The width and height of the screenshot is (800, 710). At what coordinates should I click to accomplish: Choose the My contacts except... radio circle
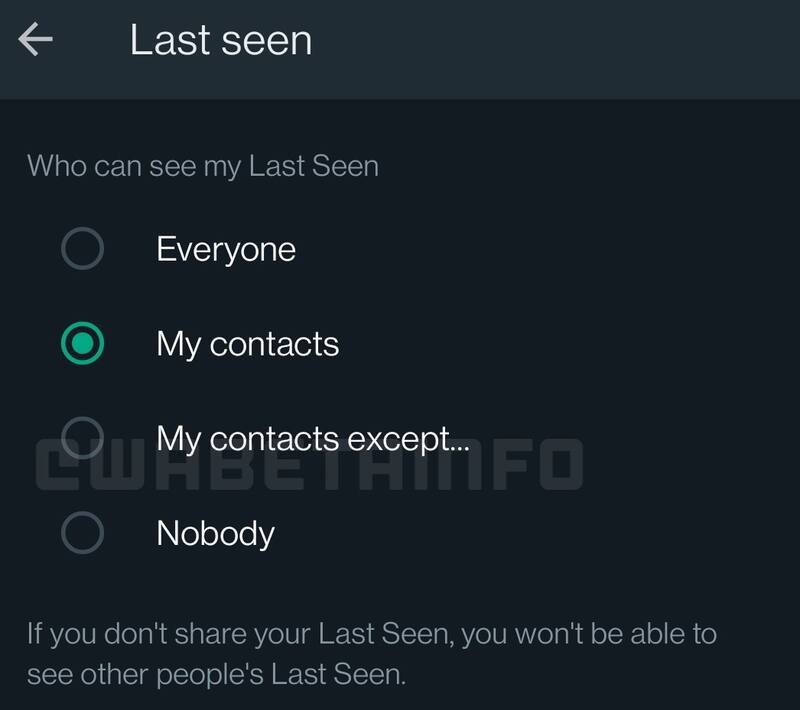(x=82, y=438)
